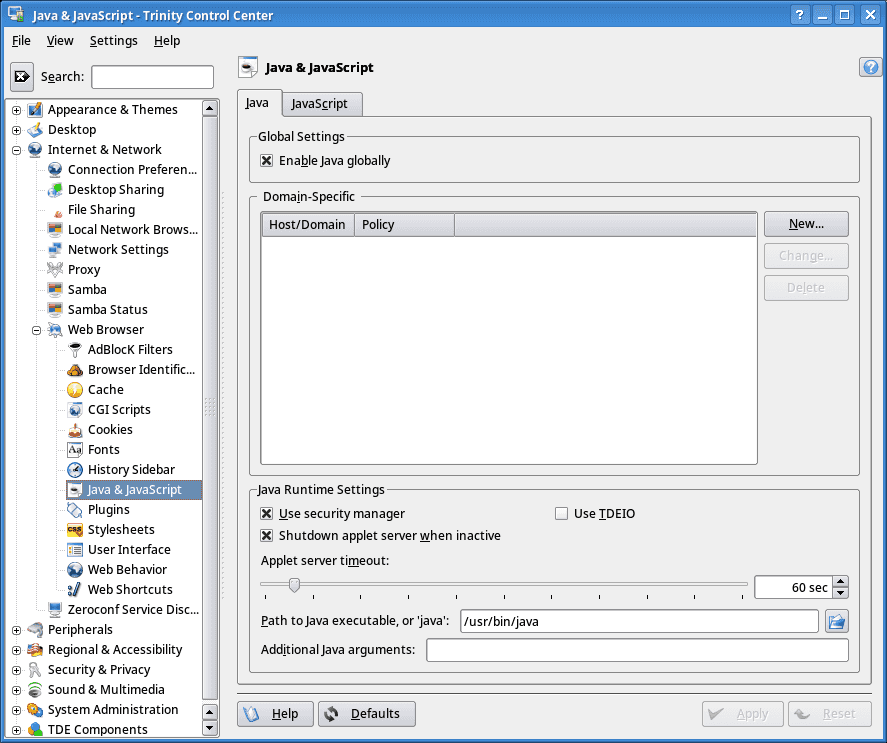Click the Search input field
This screenshot has height=743, width=887.
[153, 77]
